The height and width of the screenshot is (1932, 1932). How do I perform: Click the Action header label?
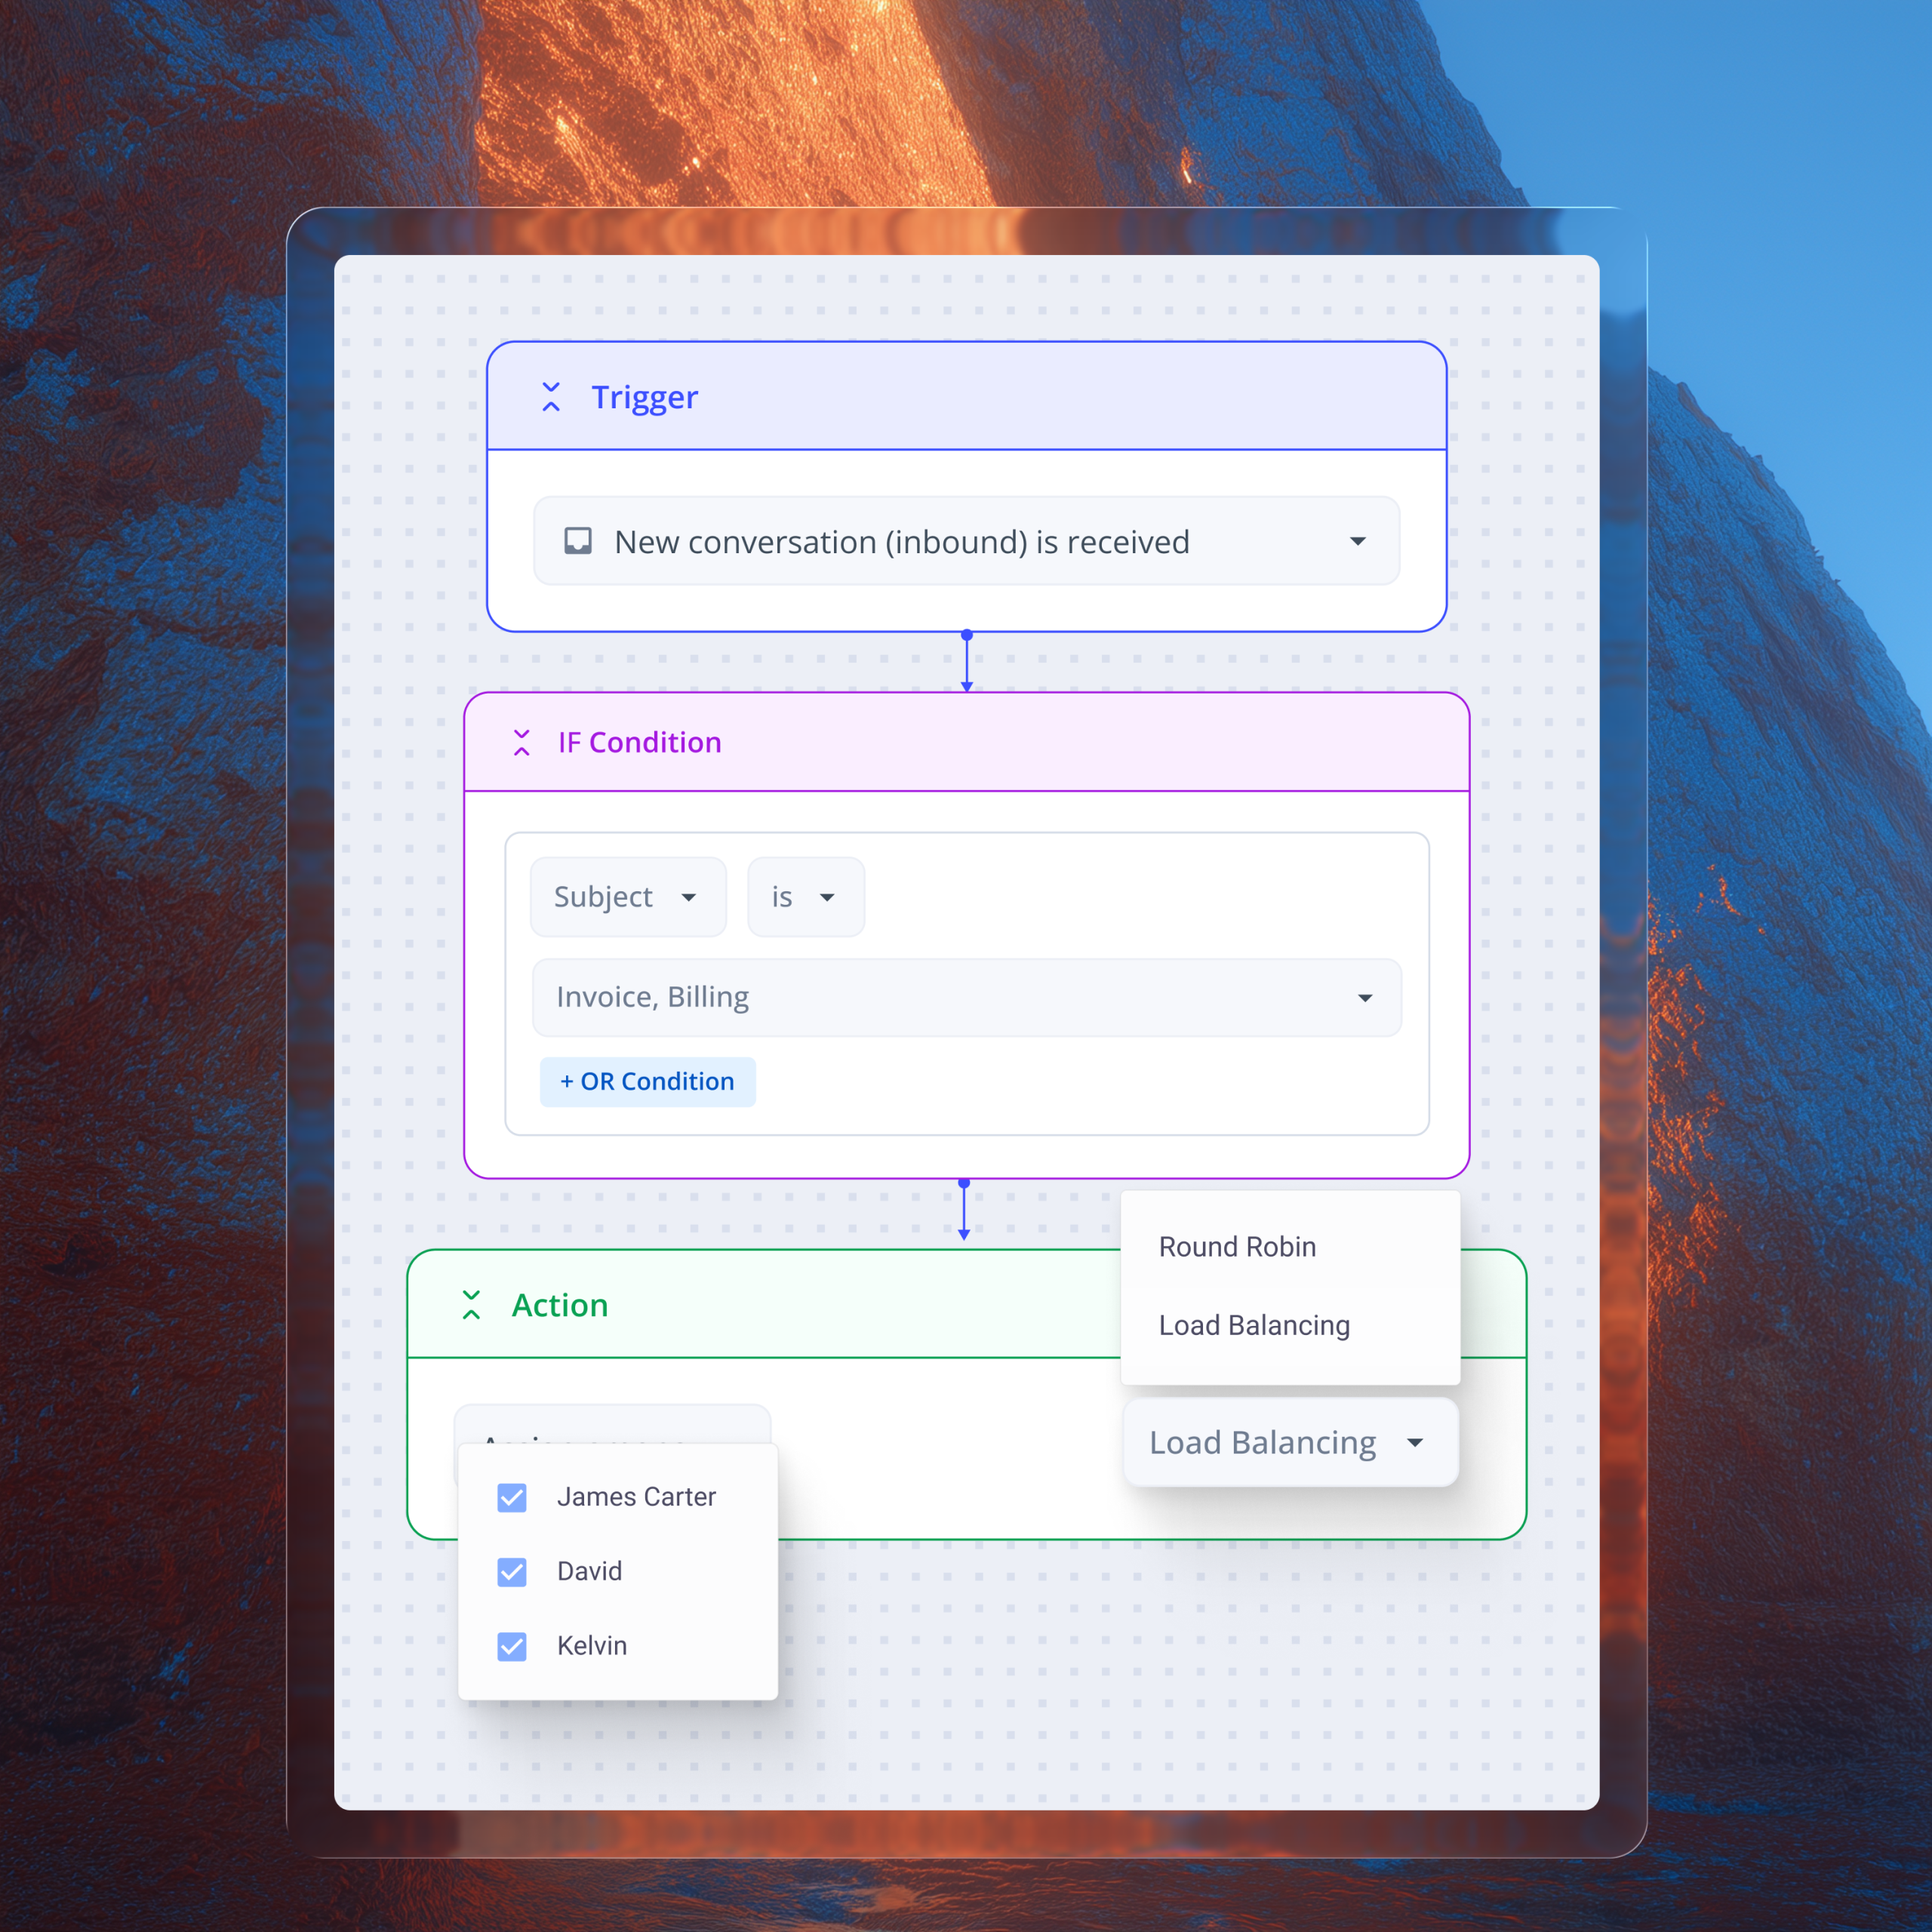(560, 1305)
